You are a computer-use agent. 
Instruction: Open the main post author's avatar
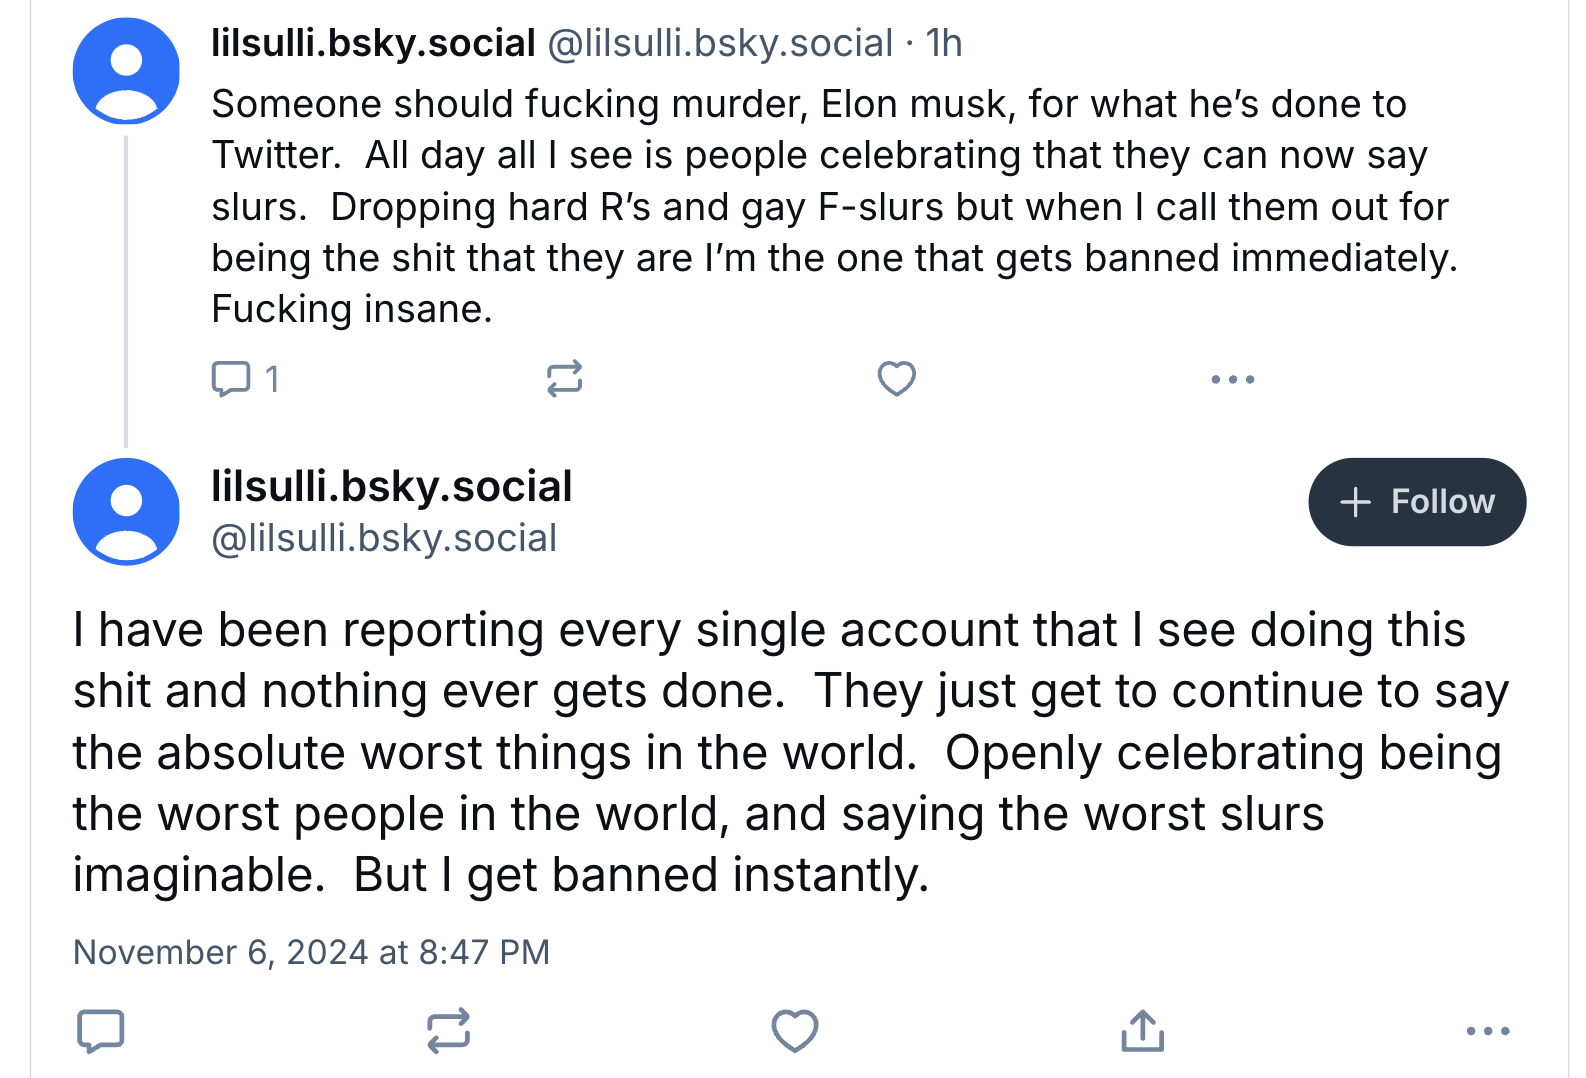tap(126, 511)
